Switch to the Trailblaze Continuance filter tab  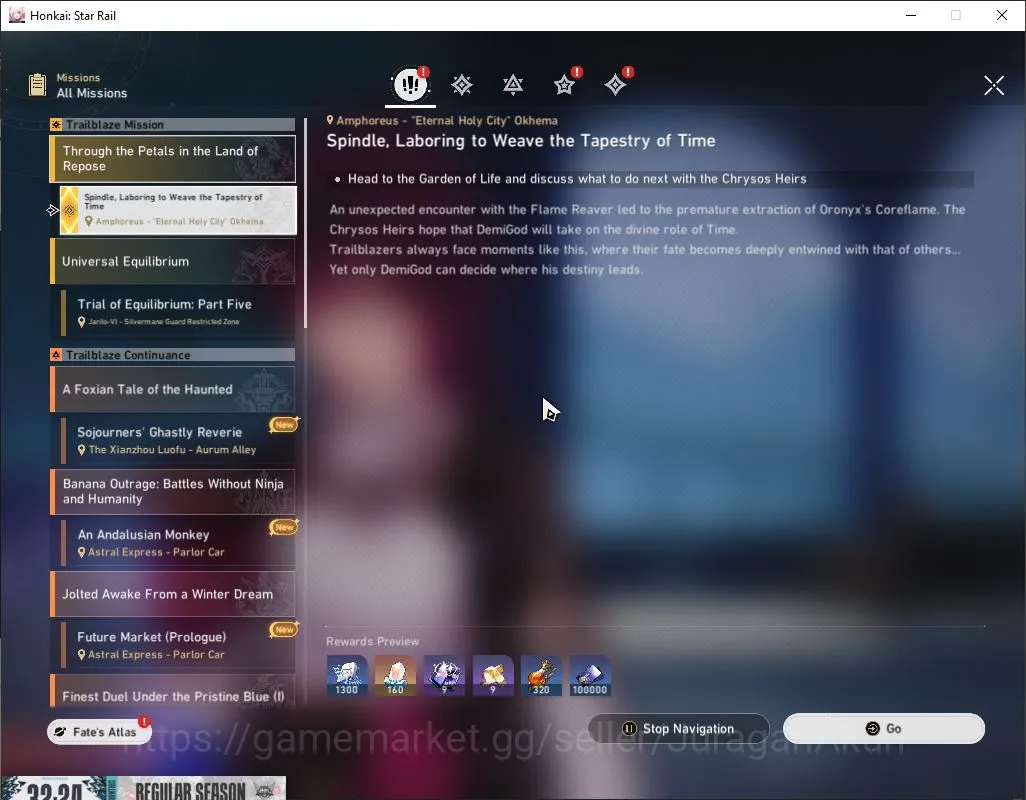pyautogui.click(x=513, y=84)
